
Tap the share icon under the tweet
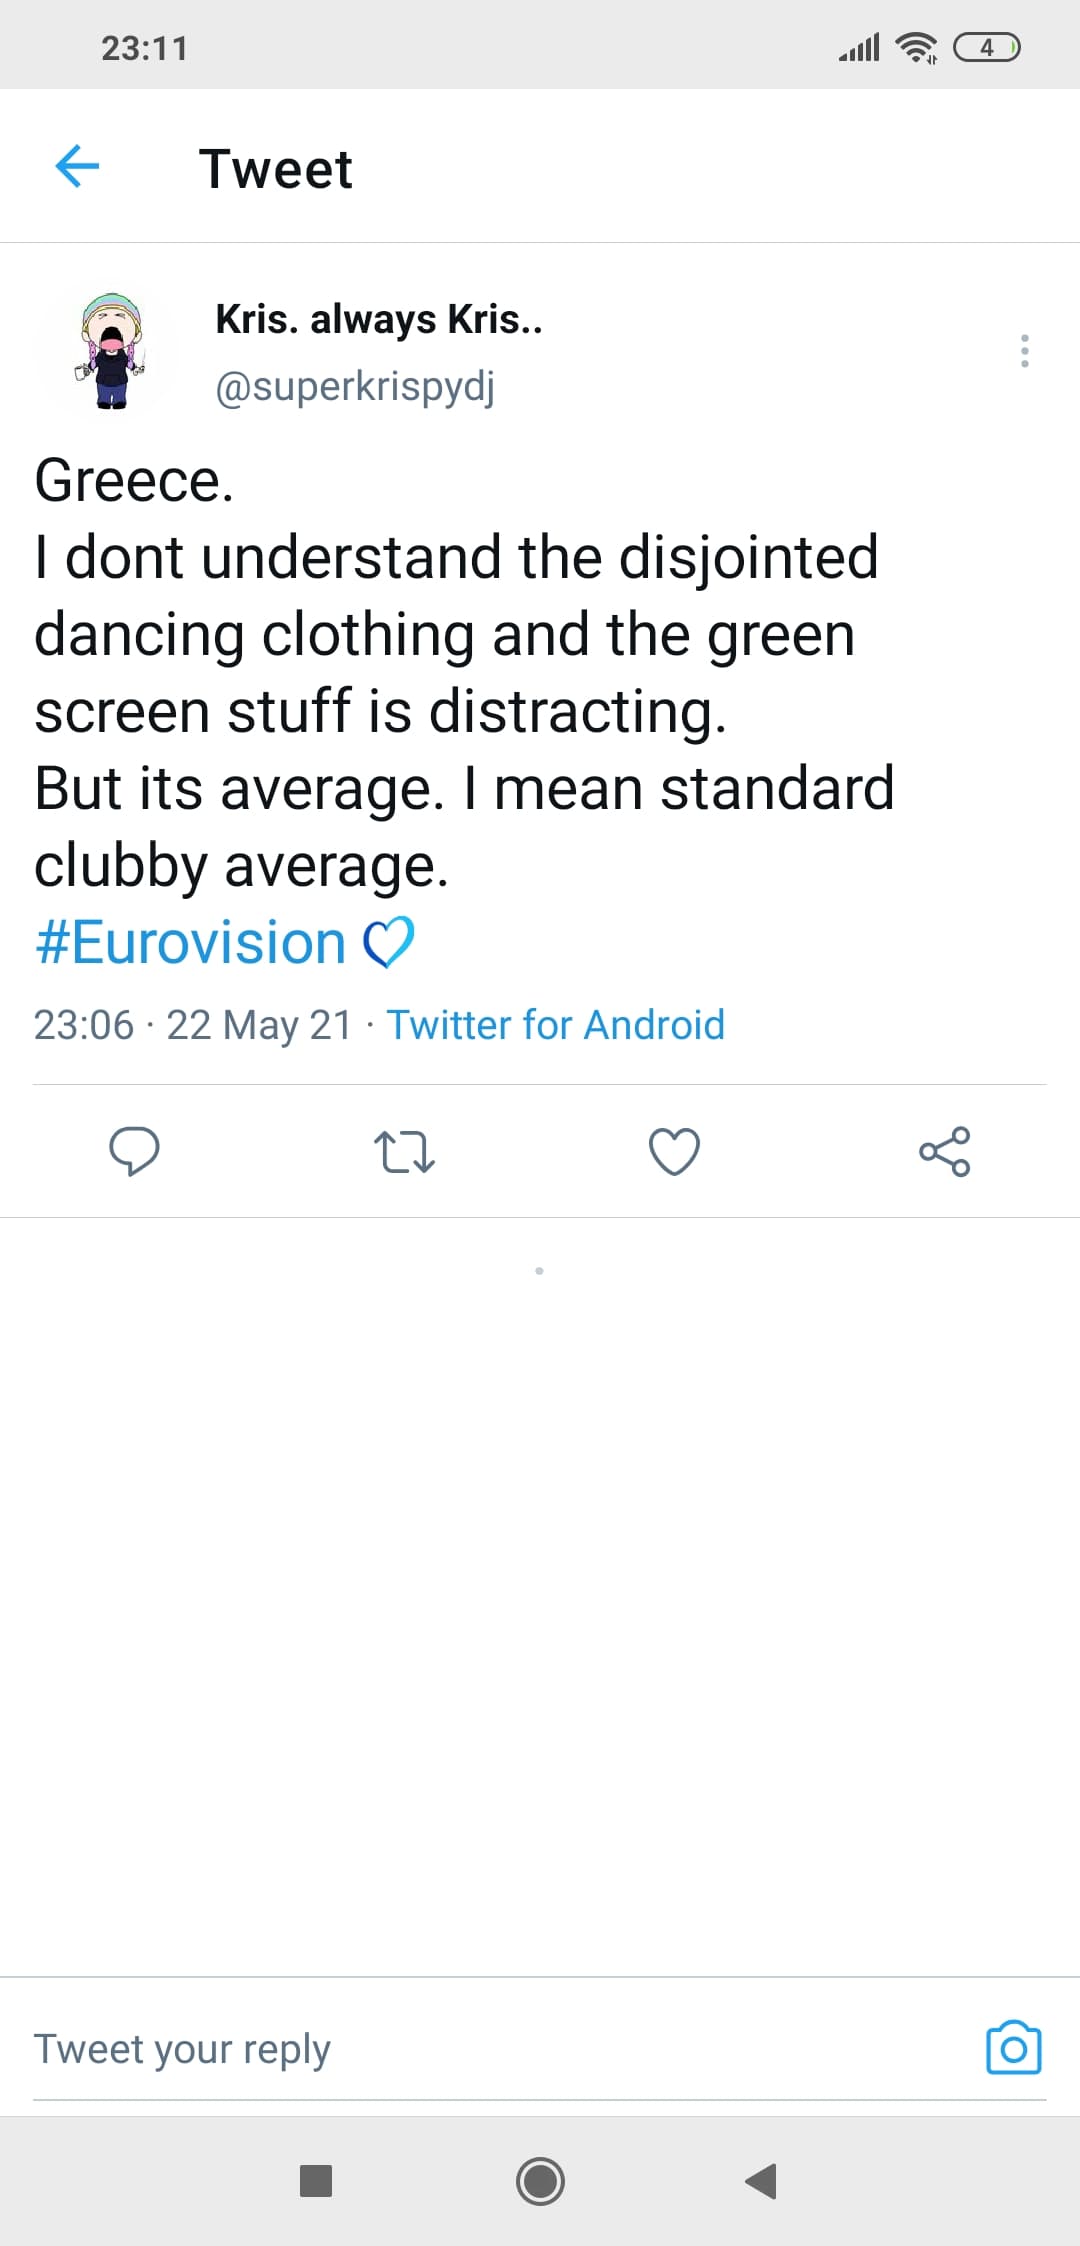pos(944,1151)
